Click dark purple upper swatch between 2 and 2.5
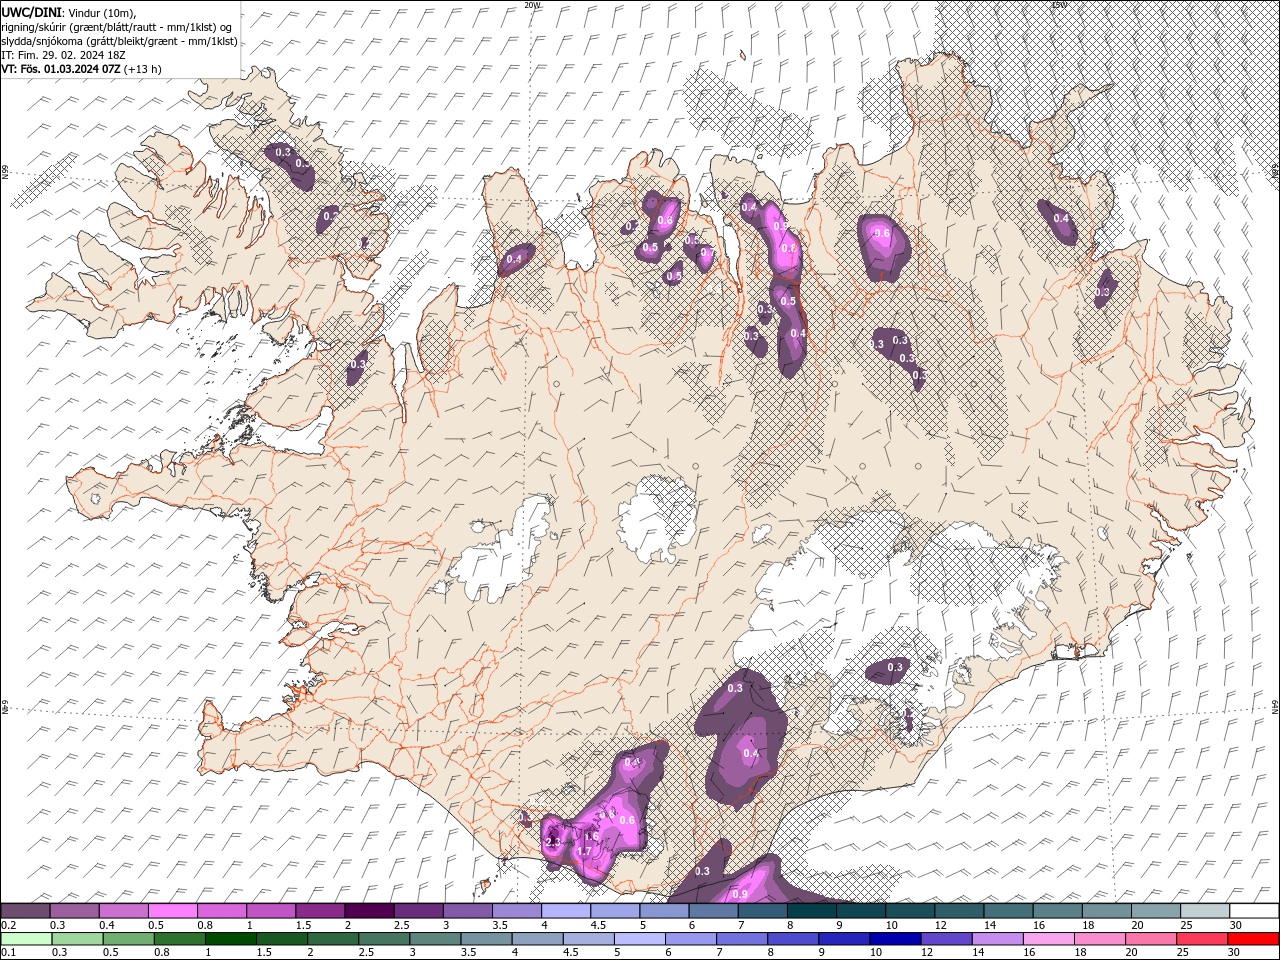The width and height of the screenshot is (1280, 960). tap(368, 911)
